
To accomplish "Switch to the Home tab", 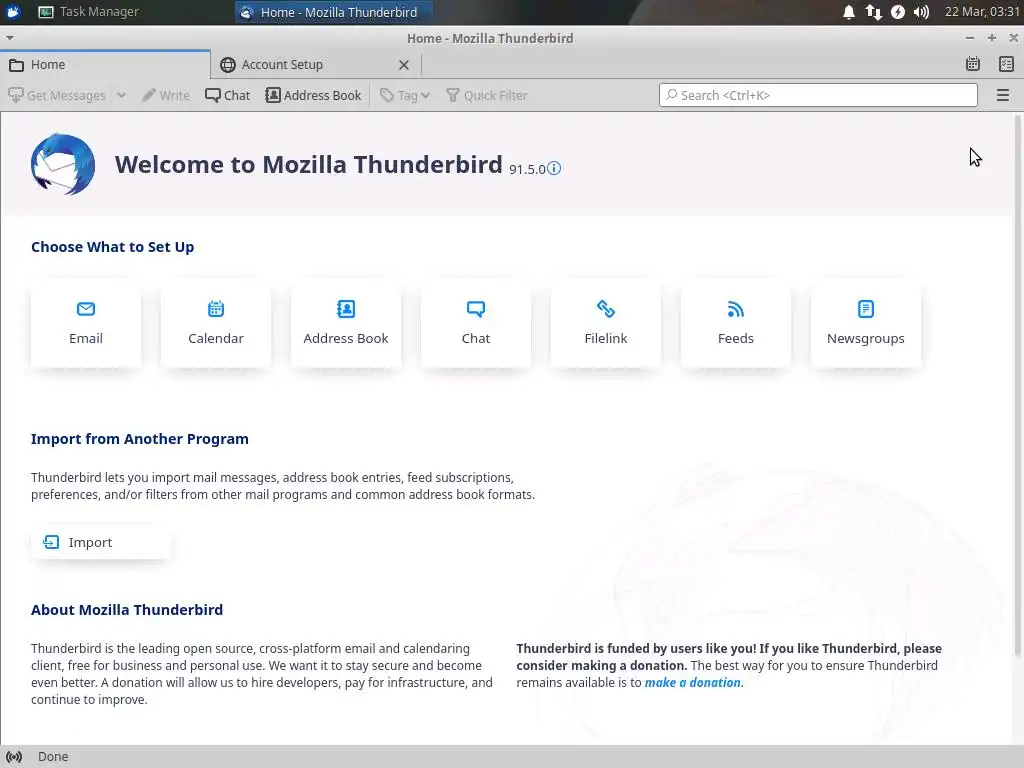I will [x=105, y=65].
